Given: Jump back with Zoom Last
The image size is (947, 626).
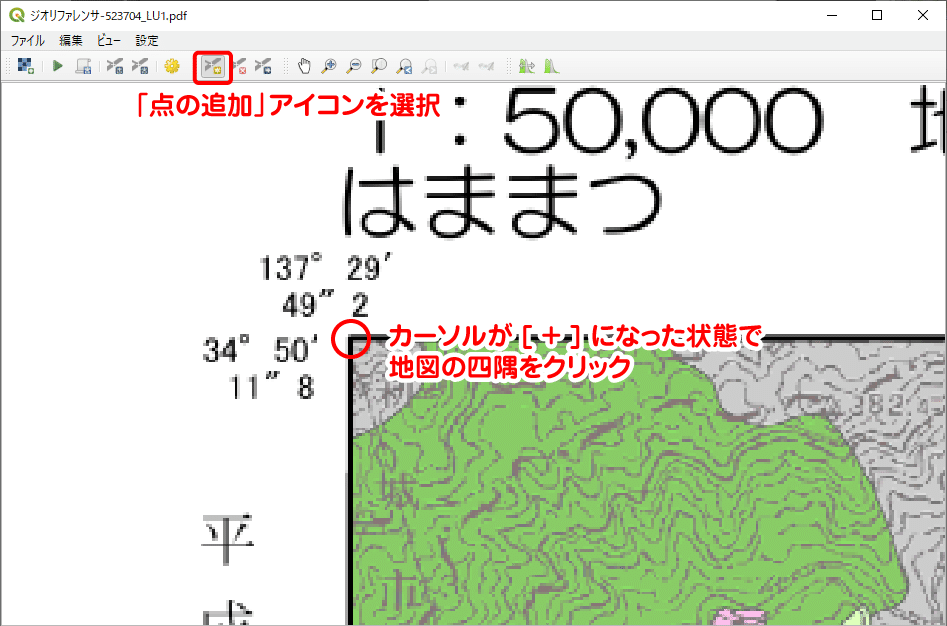Looking at the screenshot, I should (x=402, y=66).
